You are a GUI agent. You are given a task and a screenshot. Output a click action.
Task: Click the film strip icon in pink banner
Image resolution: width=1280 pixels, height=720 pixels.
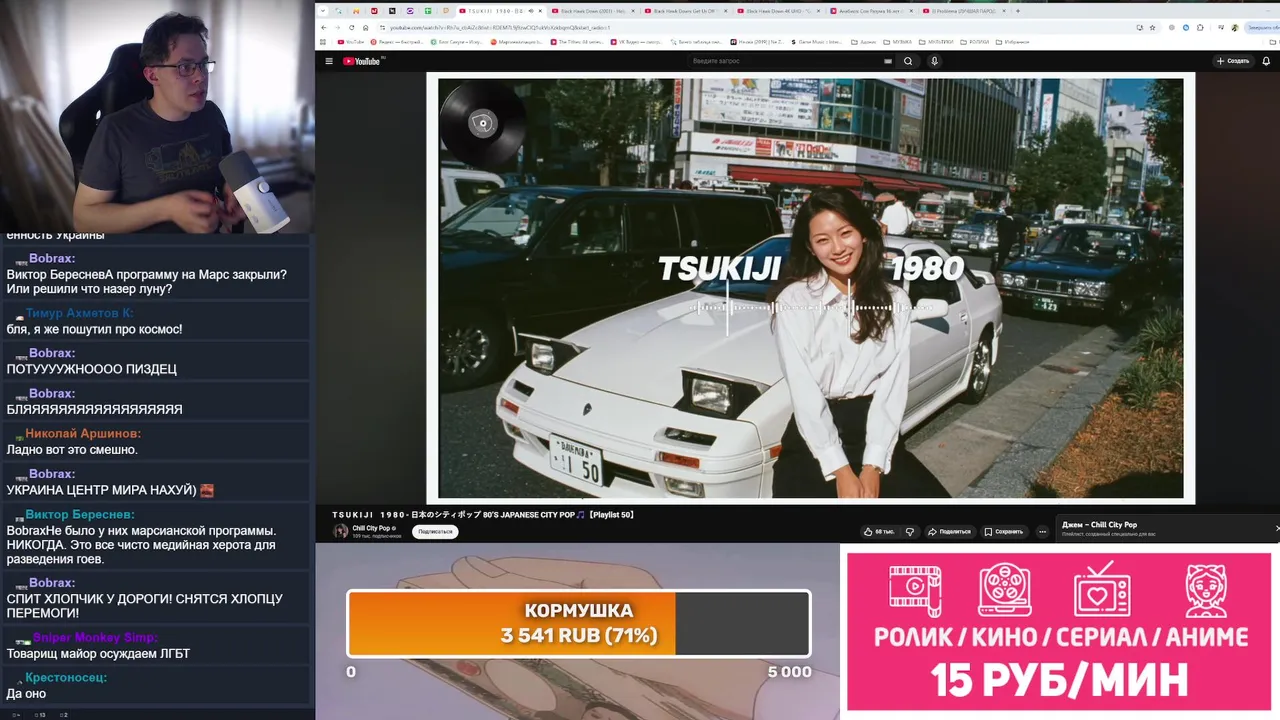[x=916, y=590]
